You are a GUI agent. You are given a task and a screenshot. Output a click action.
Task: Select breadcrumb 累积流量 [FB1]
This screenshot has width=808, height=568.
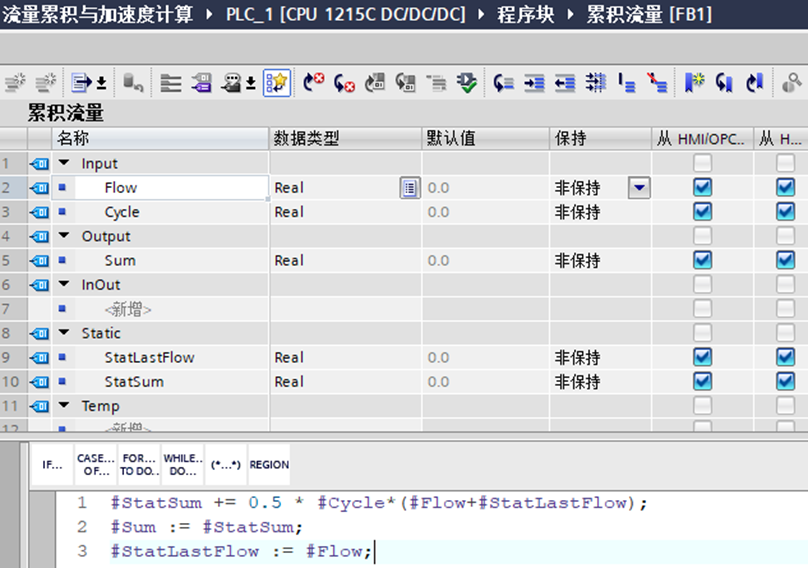point(649,14)
